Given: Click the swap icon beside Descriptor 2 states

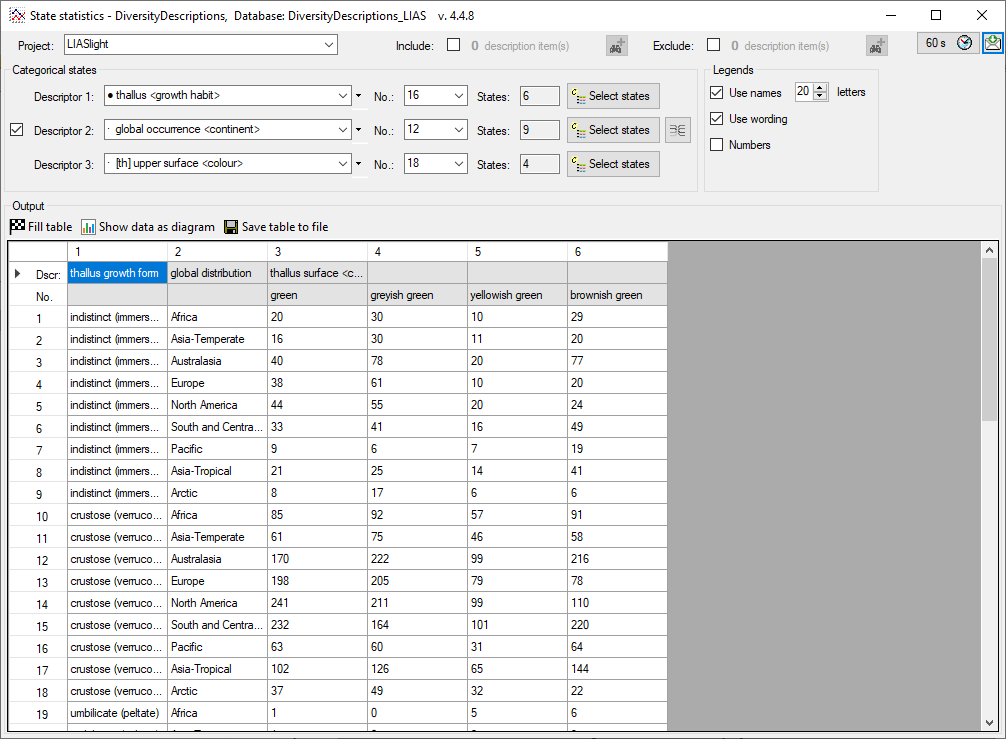Looking at the screenshot, I should (x=678, y=130).
